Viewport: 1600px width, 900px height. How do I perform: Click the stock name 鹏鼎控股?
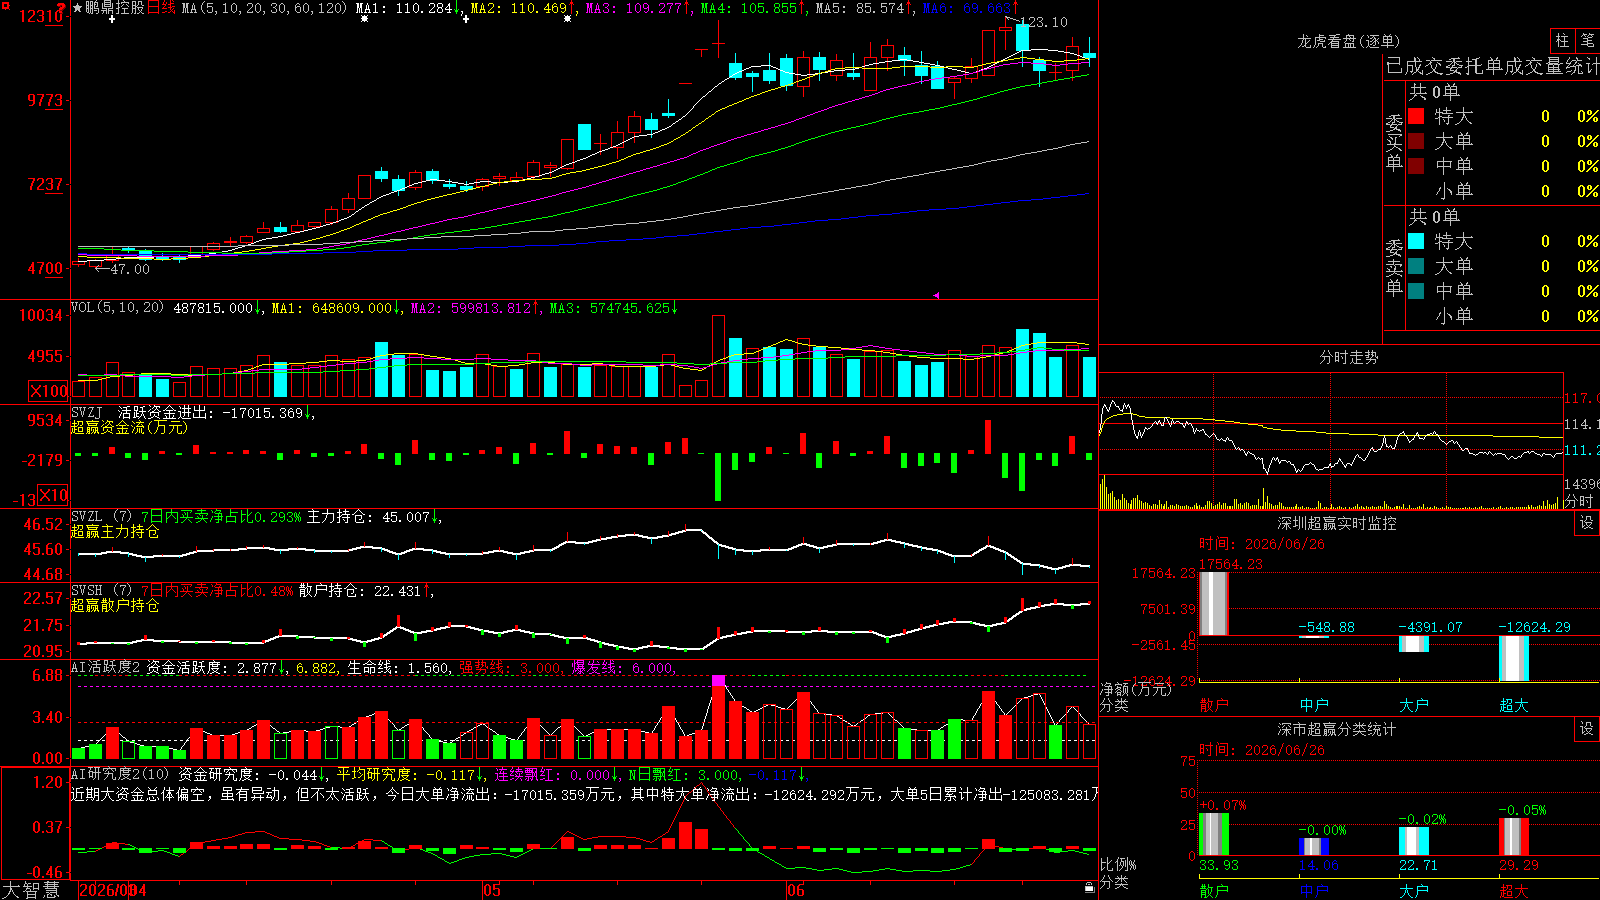point(115,8)
